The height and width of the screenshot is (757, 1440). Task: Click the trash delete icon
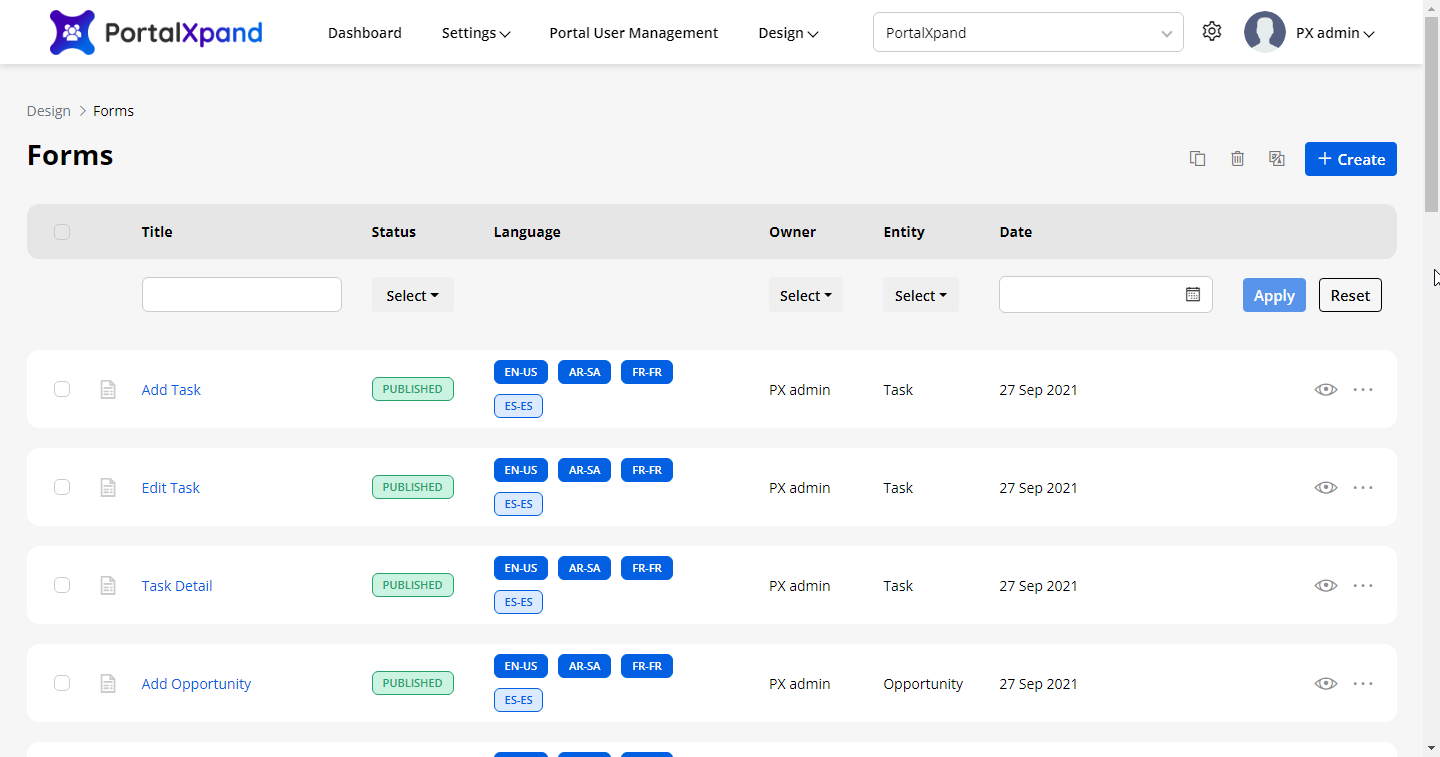pos(1237,159)
